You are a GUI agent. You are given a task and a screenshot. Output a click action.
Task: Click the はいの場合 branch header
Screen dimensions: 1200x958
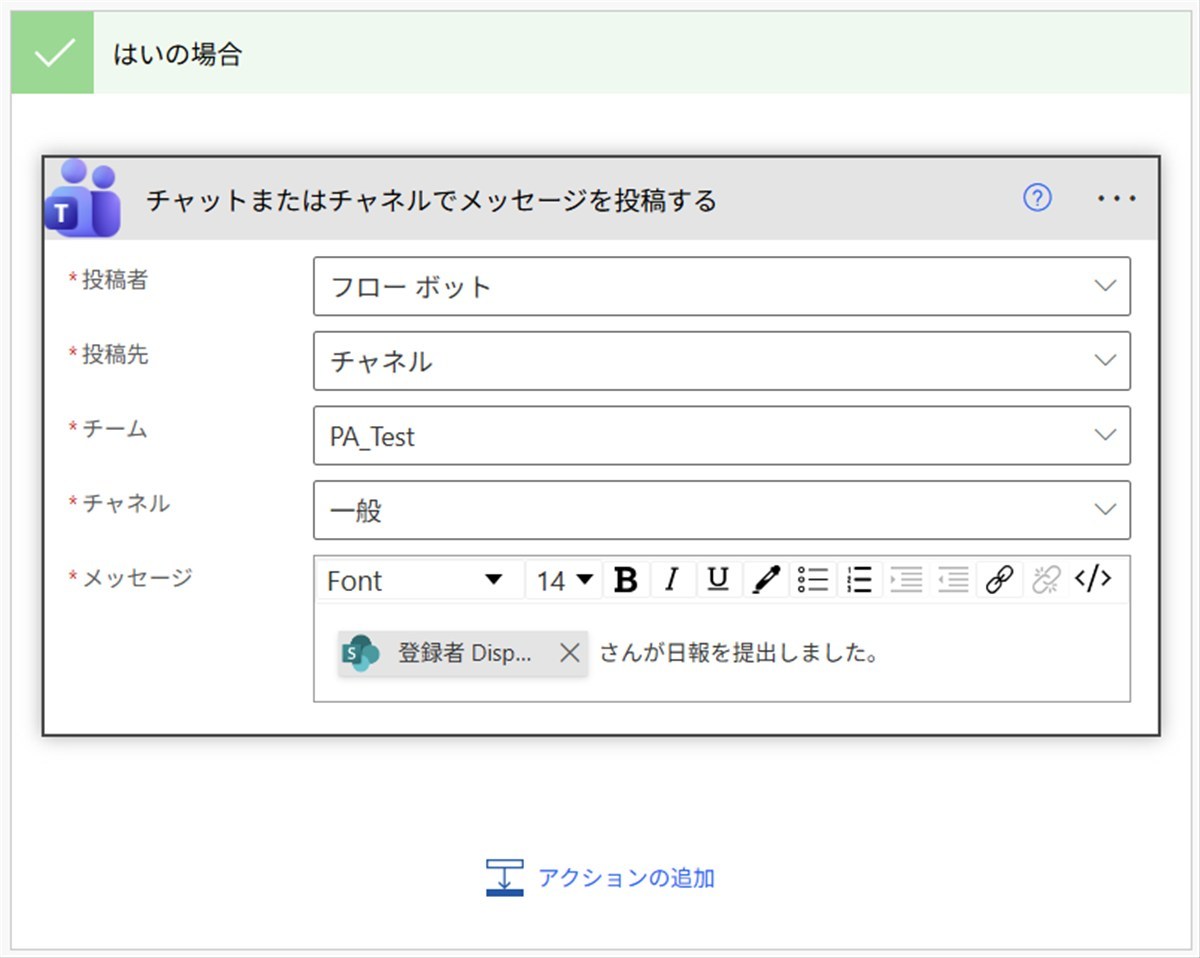[178, 54]
